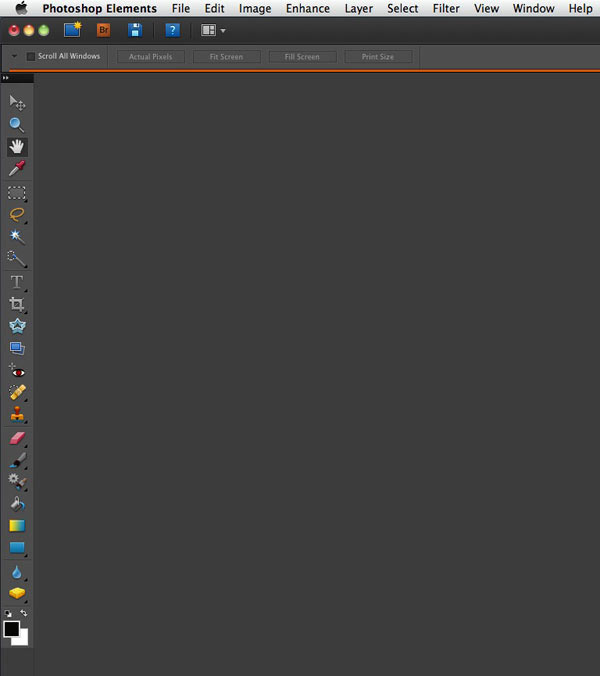Select the Zoom tool magnifier
600x676 pixels.
pyautogui.click(x=17, y=125)
